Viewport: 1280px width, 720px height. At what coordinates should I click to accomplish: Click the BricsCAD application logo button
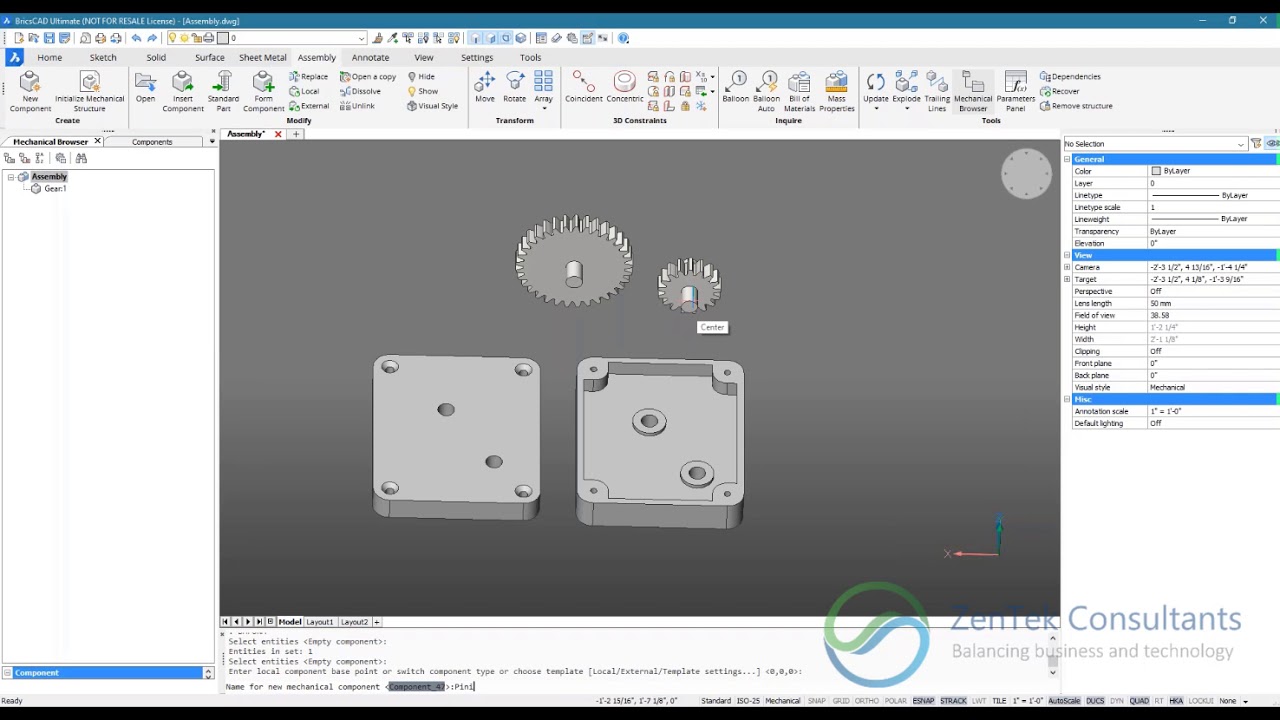tap(14, 57)
